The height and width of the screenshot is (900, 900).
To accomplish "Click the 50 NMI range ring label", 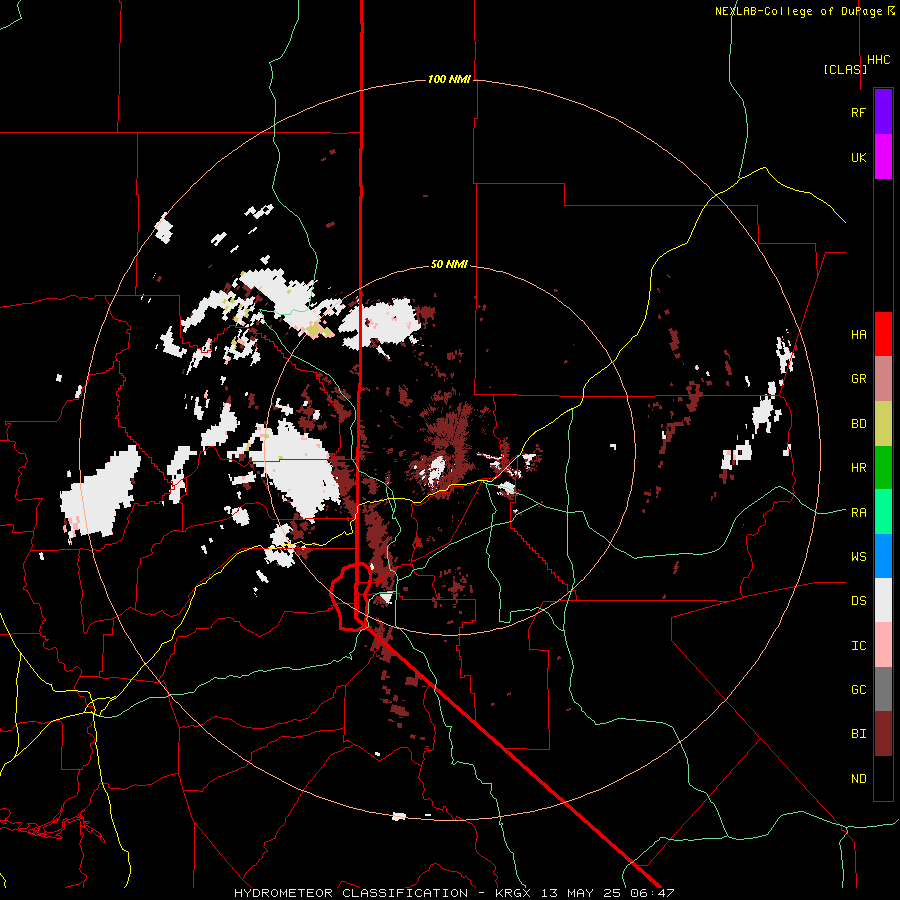I will [449, 265].
